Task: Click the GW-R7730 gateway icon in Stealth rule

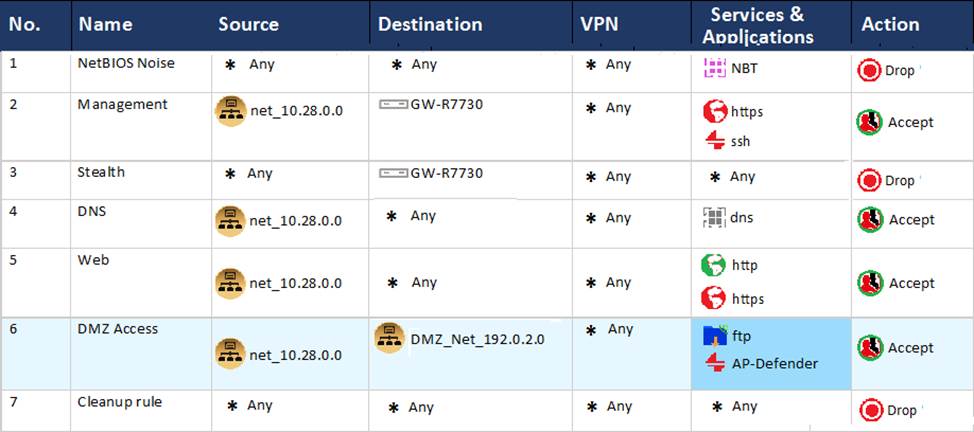Action: click(x=393, y=173)
